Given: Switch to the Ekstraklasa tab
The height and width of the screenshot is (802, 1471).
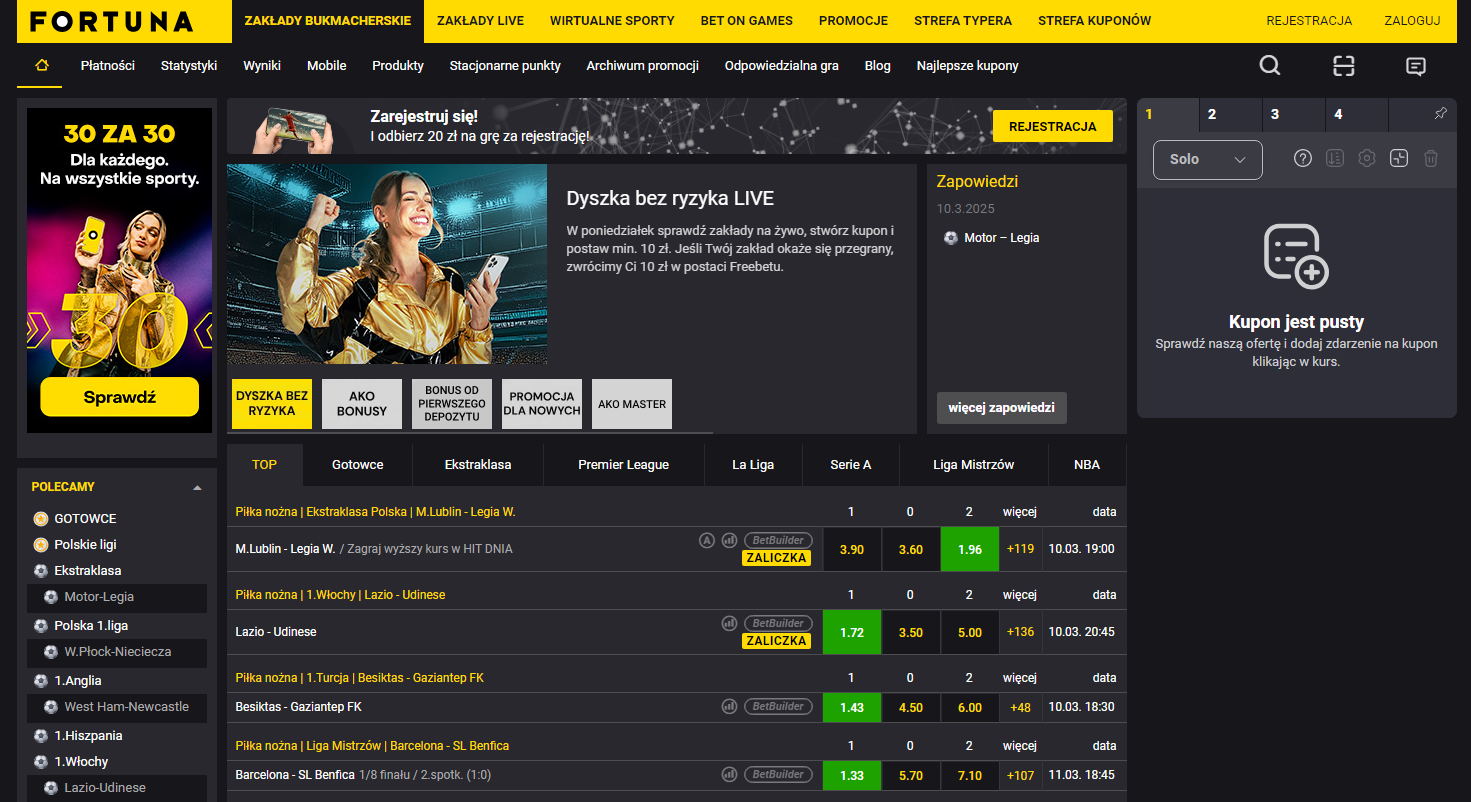Looking at the screenshot, I should [x=478, y=464].
